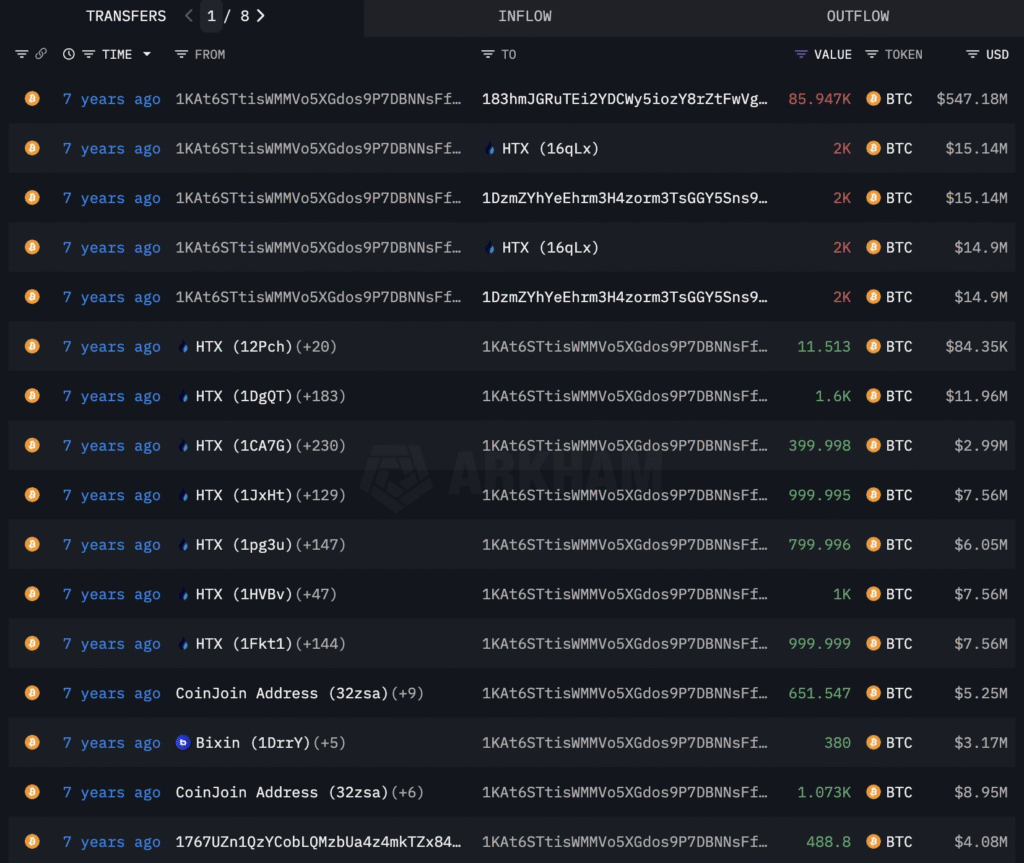This screenshot has height=863, width=1024.
Task: Expand the TIME sort dropdown arrow
Action: (147, 54)
